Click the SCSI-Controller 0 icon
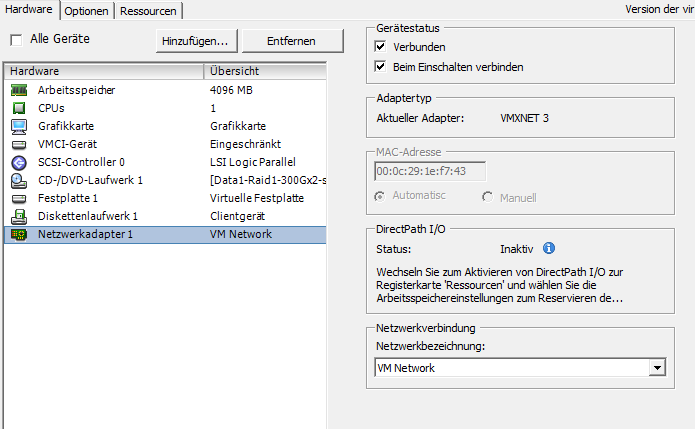The height and width of the screenshot is (429, 695). (18, 162)
